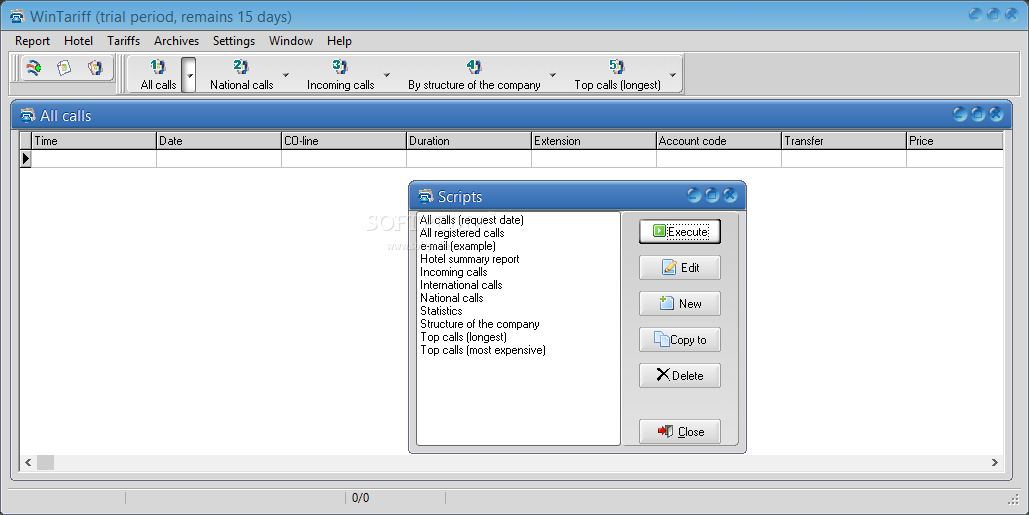Open dropdown arrow next to All calls
The width and height of the screenshot is (1029, 515).
(x=189, y=75)
